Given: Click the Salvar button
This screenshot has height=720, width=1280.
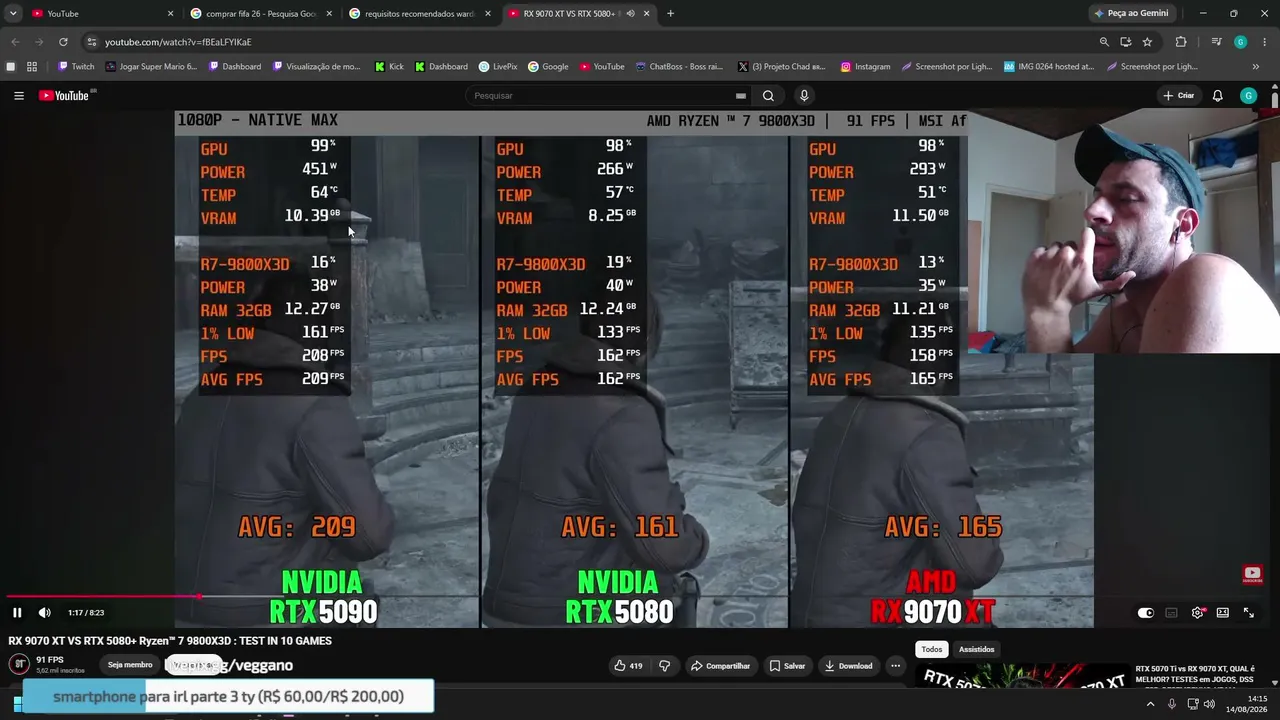Looking at the screenshot, I should tap(787, 666).
